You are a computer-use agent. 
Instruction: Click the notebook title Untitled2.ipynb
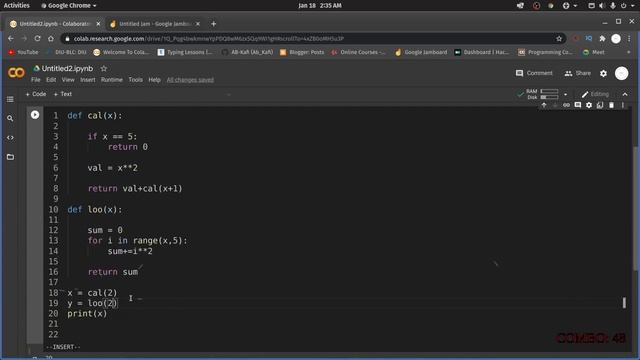point(67,69)
